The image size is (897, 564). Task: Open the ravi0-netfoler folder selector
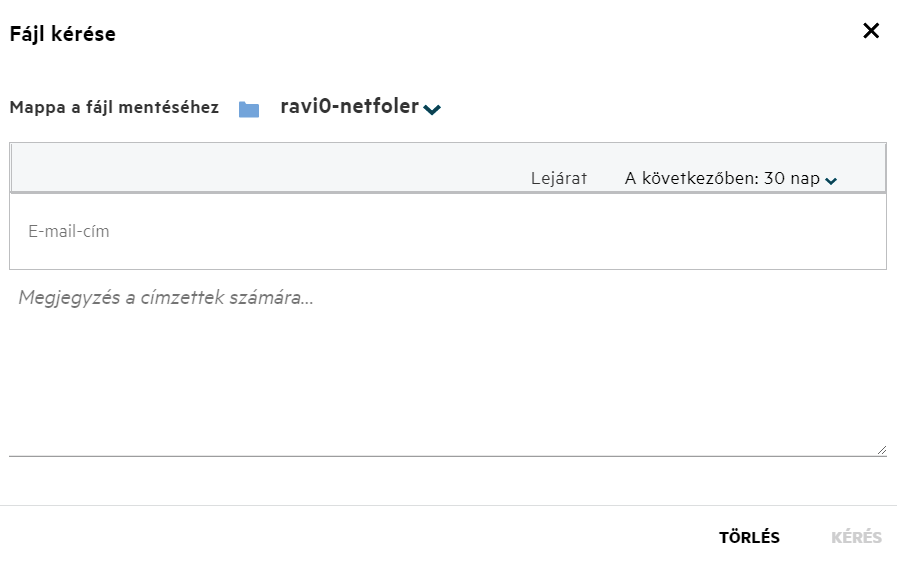349,106
